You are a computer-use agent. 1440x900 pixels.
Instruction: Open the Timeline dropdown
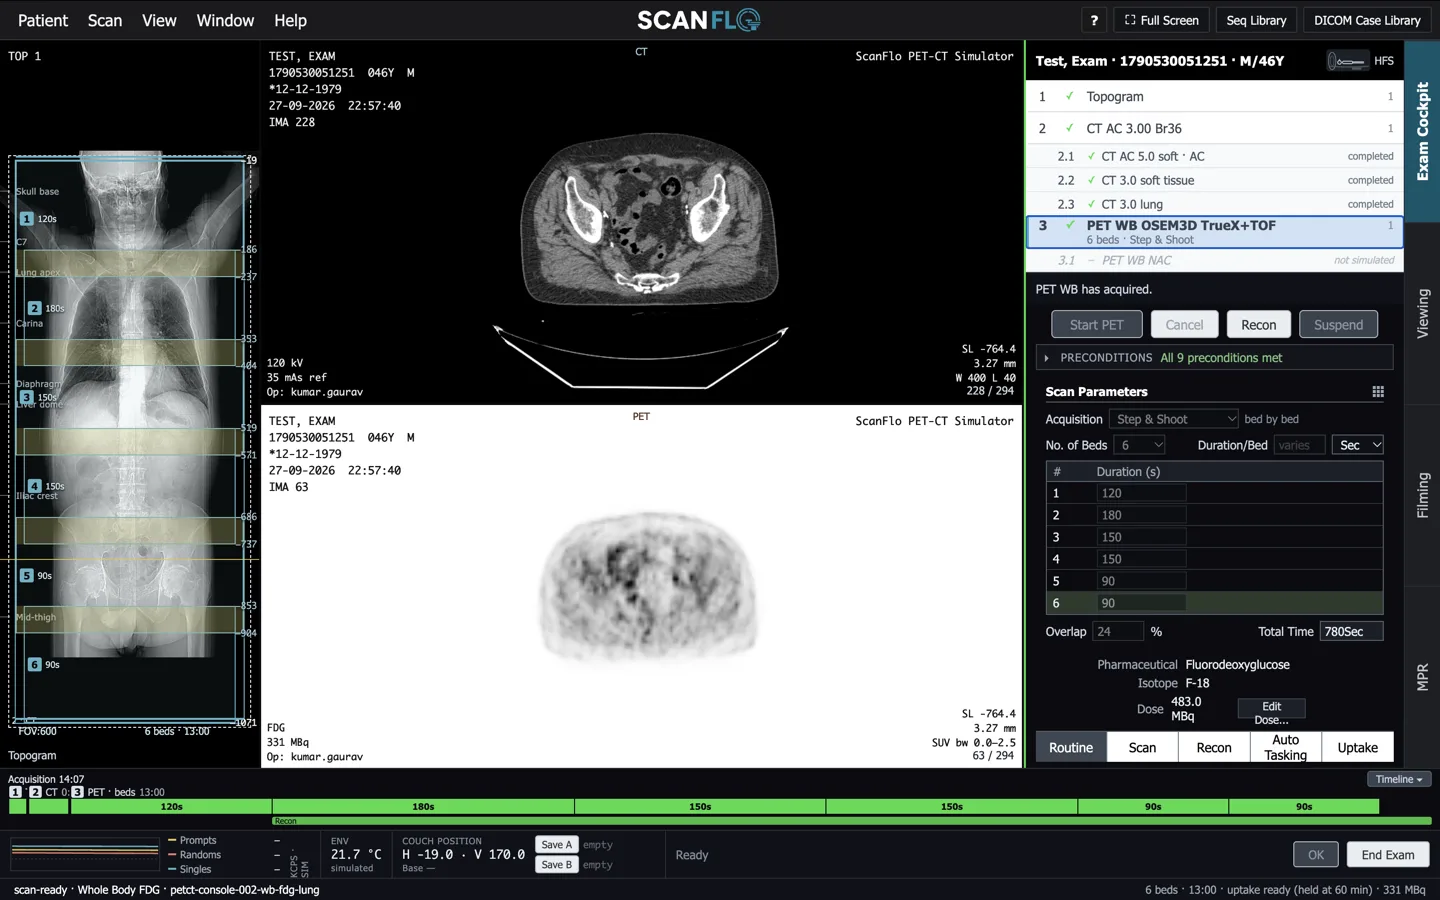1399,779
